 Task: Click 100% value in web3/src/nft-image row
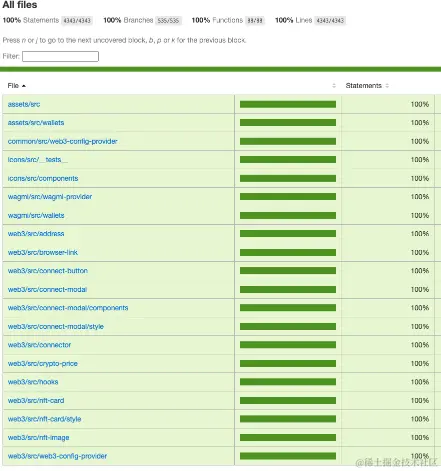pos(420,437)
